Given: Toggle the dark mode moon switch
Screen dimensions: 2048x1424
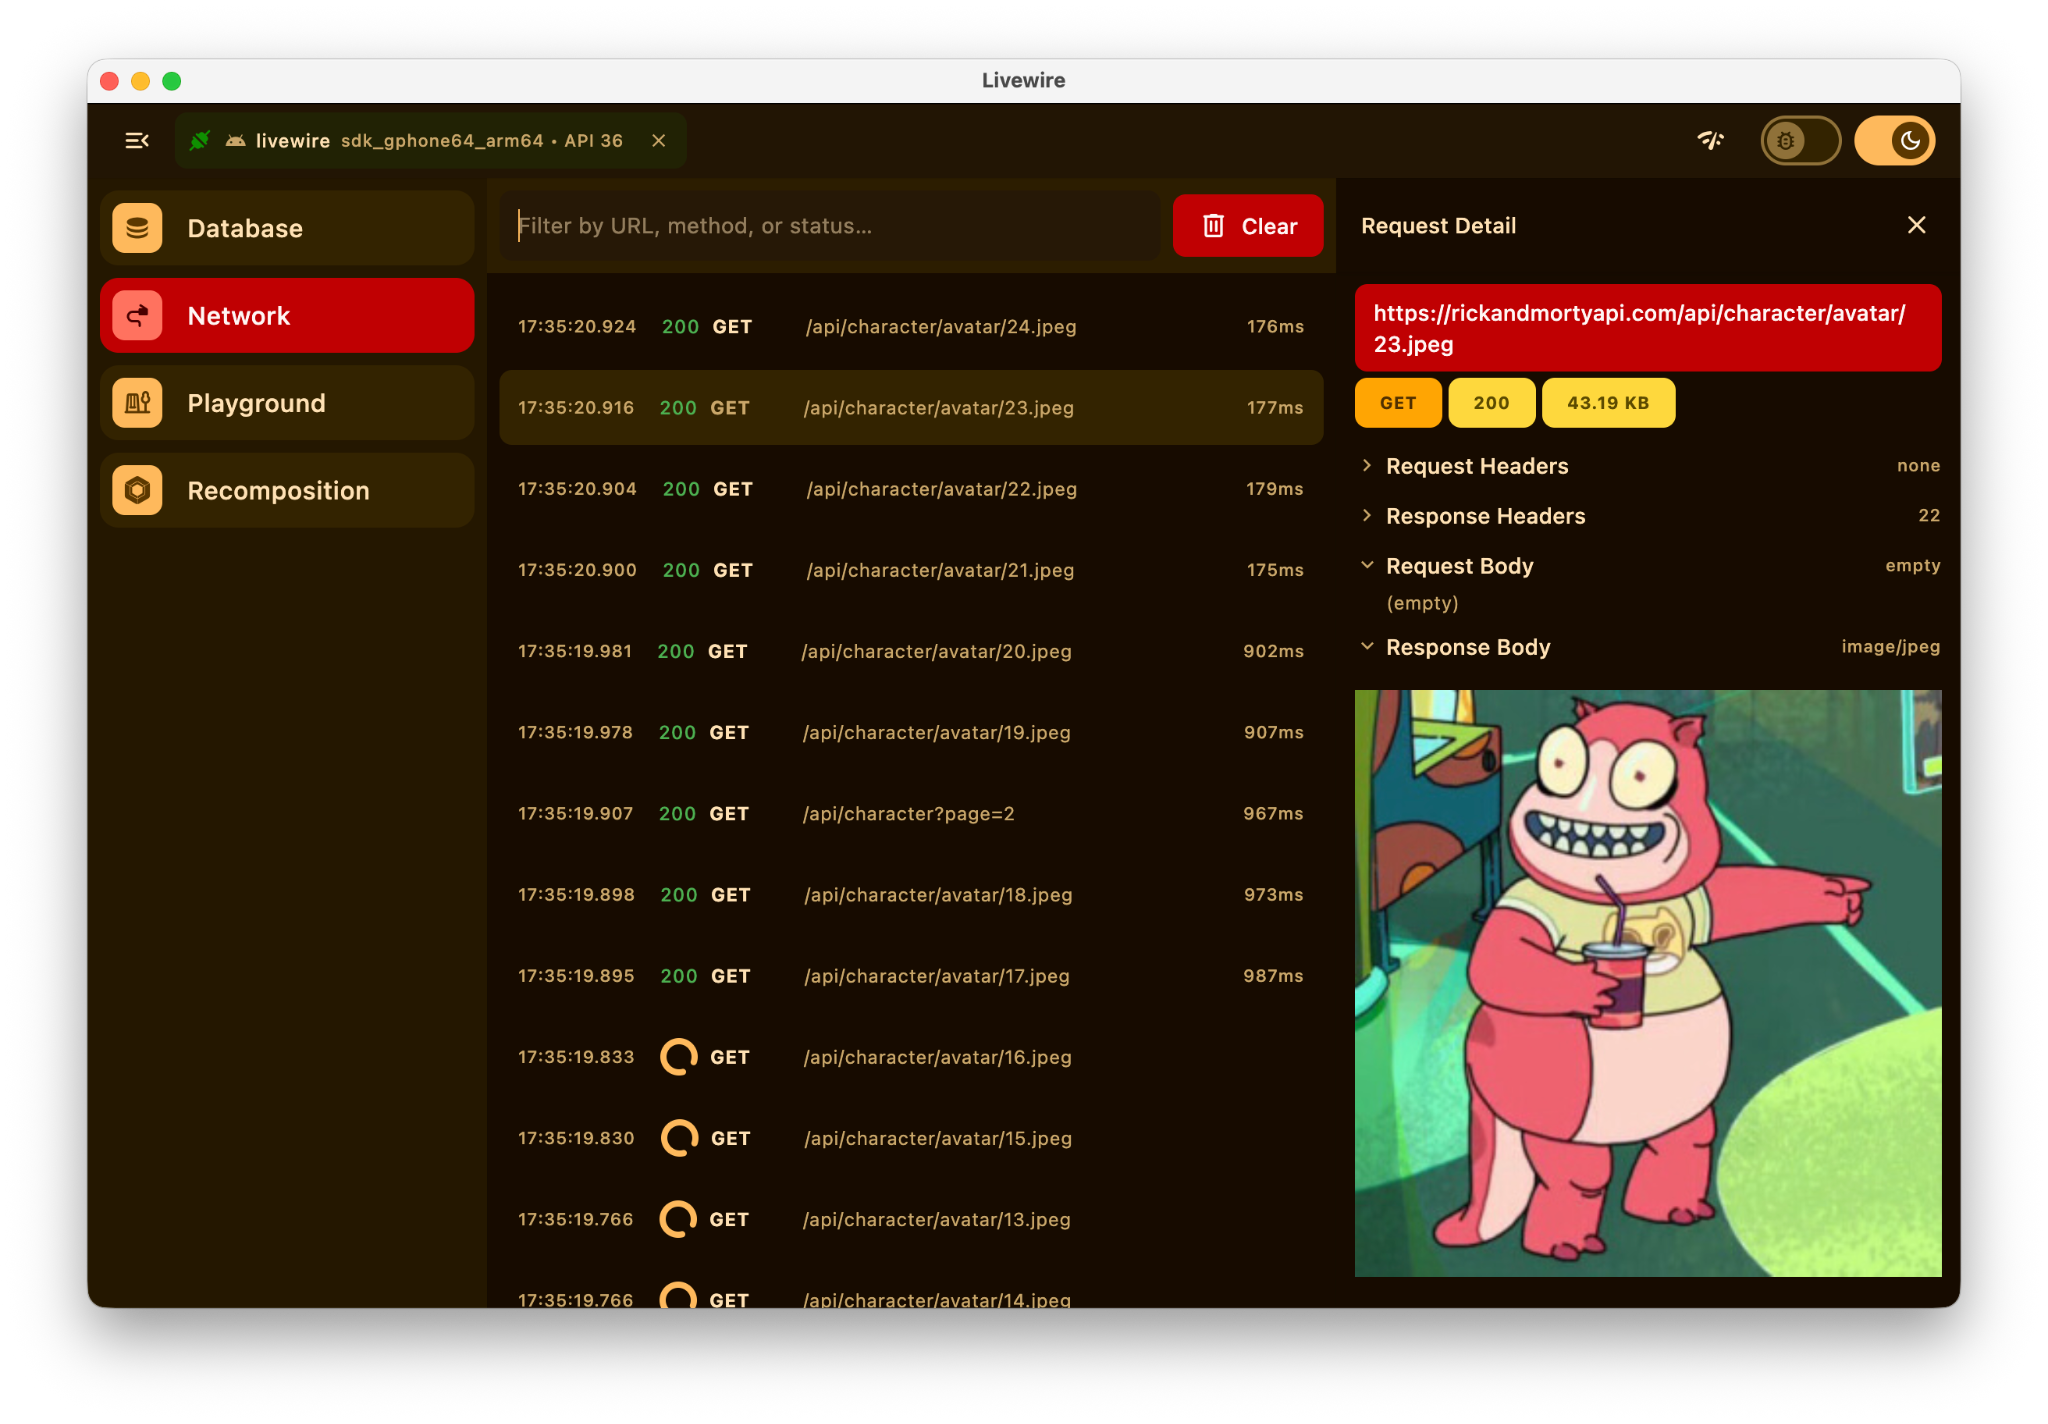Looking at the screenshot, I should [1895, 141].
